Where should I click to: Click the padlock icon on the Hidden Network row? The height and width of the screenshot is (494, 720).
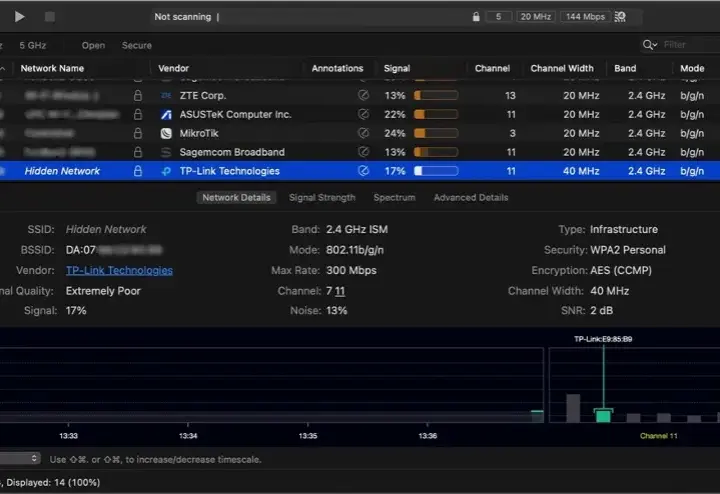coord(138,171)
